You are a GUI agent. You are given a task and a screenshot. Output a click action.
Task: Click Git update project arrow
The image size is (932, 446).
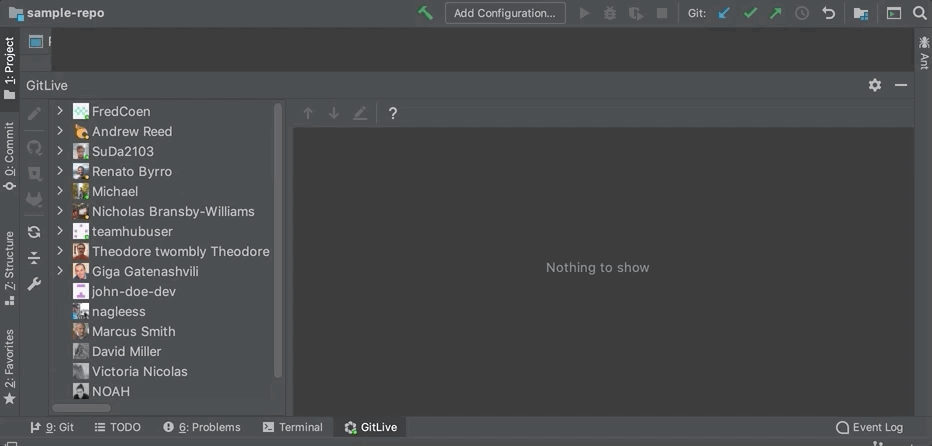point(724,13)
